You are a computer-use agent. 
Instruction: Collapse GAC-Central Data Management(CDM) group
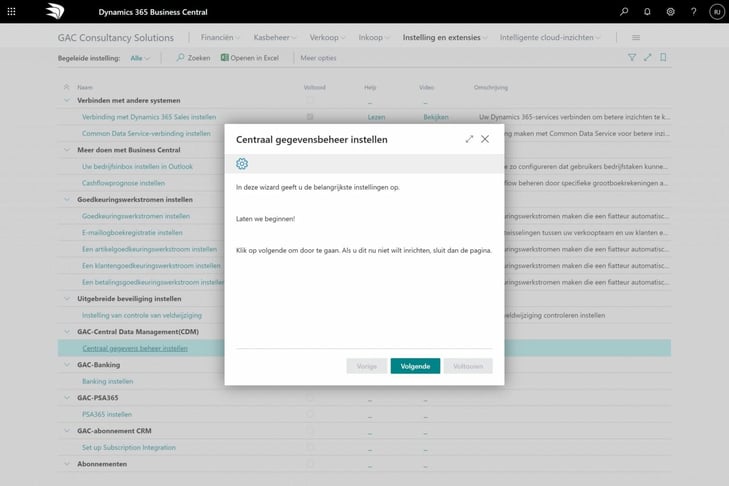click(x=66, y=332)
